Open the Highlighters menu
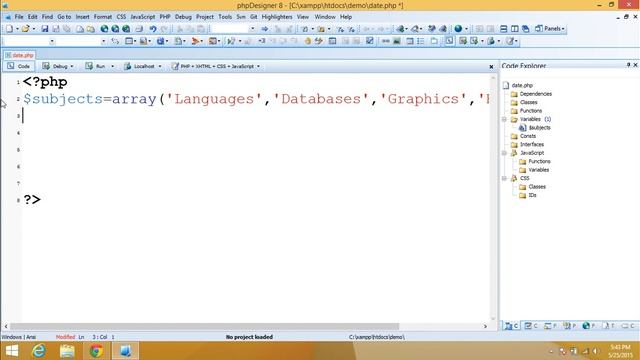640x360 pixels. pos(277,17)
